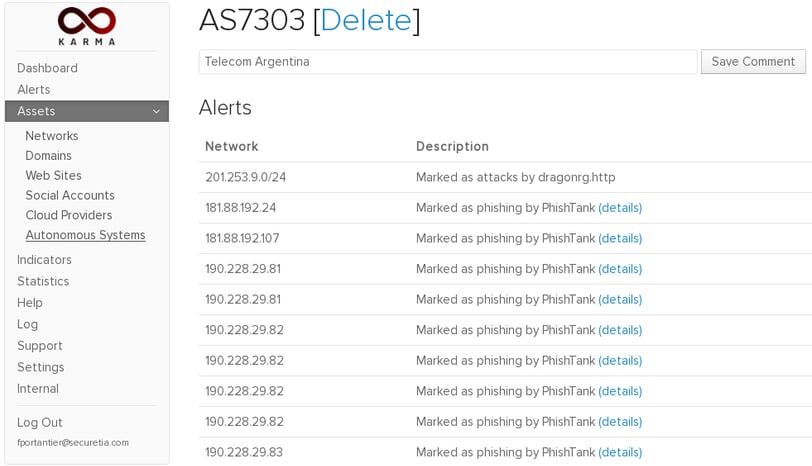812x466 pixels.
Task: Go to the Alerts sidebar item
Action: point(34,90)
